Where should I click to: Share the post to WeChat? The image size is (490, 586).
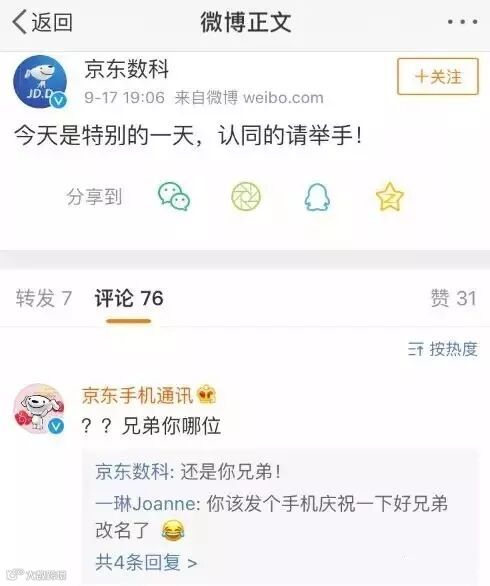click(174, 197)
